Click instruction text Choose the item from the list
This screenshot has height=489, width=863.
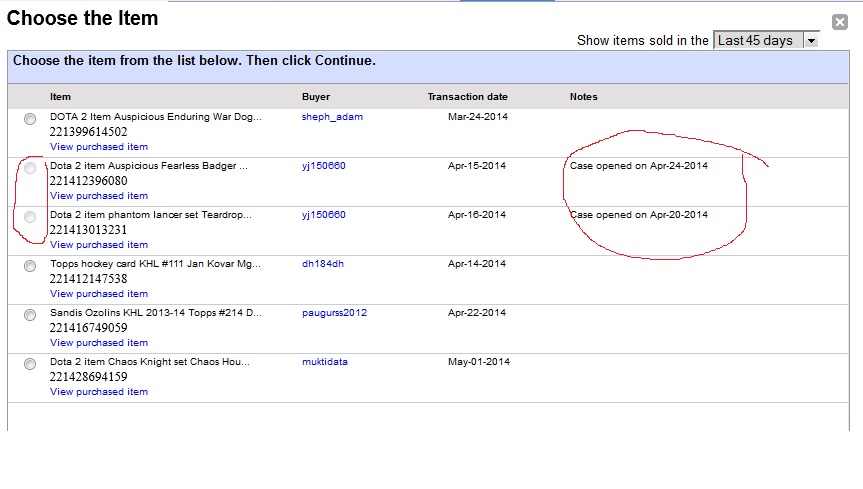pos(194,61)
